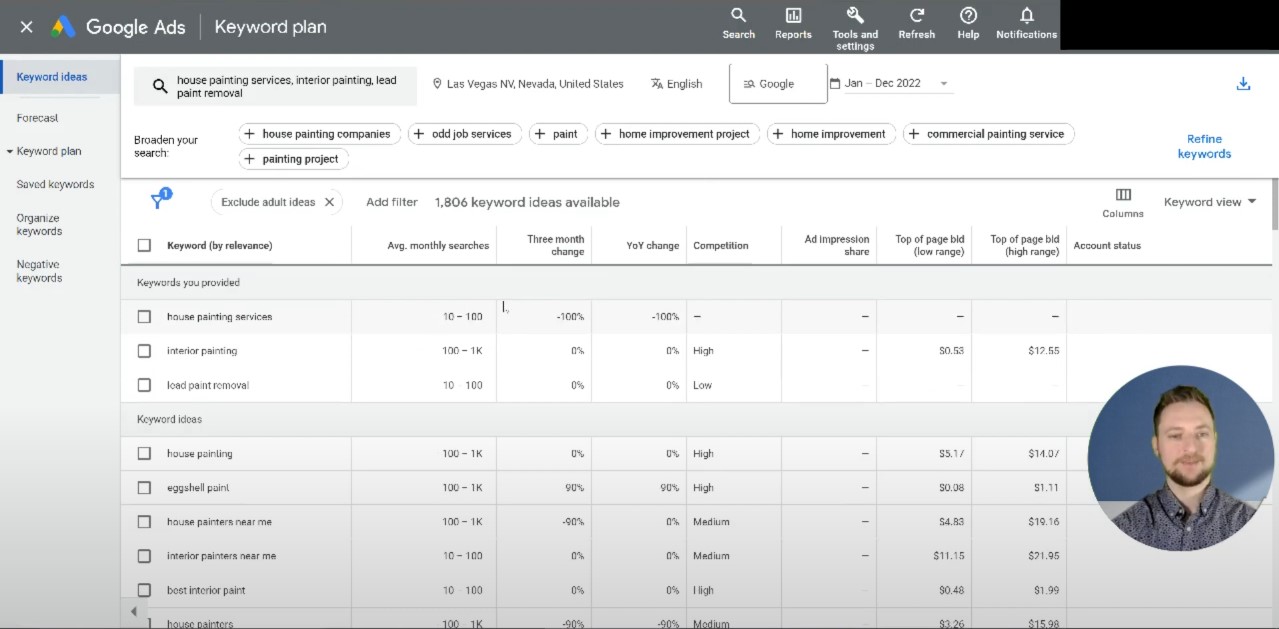
Task: Click the keyword search input box
Action: tap(276, 87)
